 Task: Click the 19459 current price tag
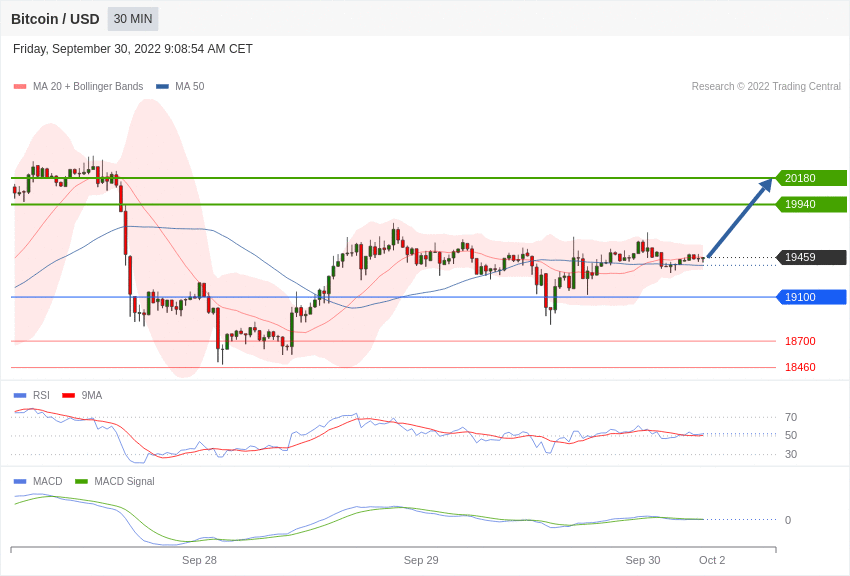(x=811, y=257)
